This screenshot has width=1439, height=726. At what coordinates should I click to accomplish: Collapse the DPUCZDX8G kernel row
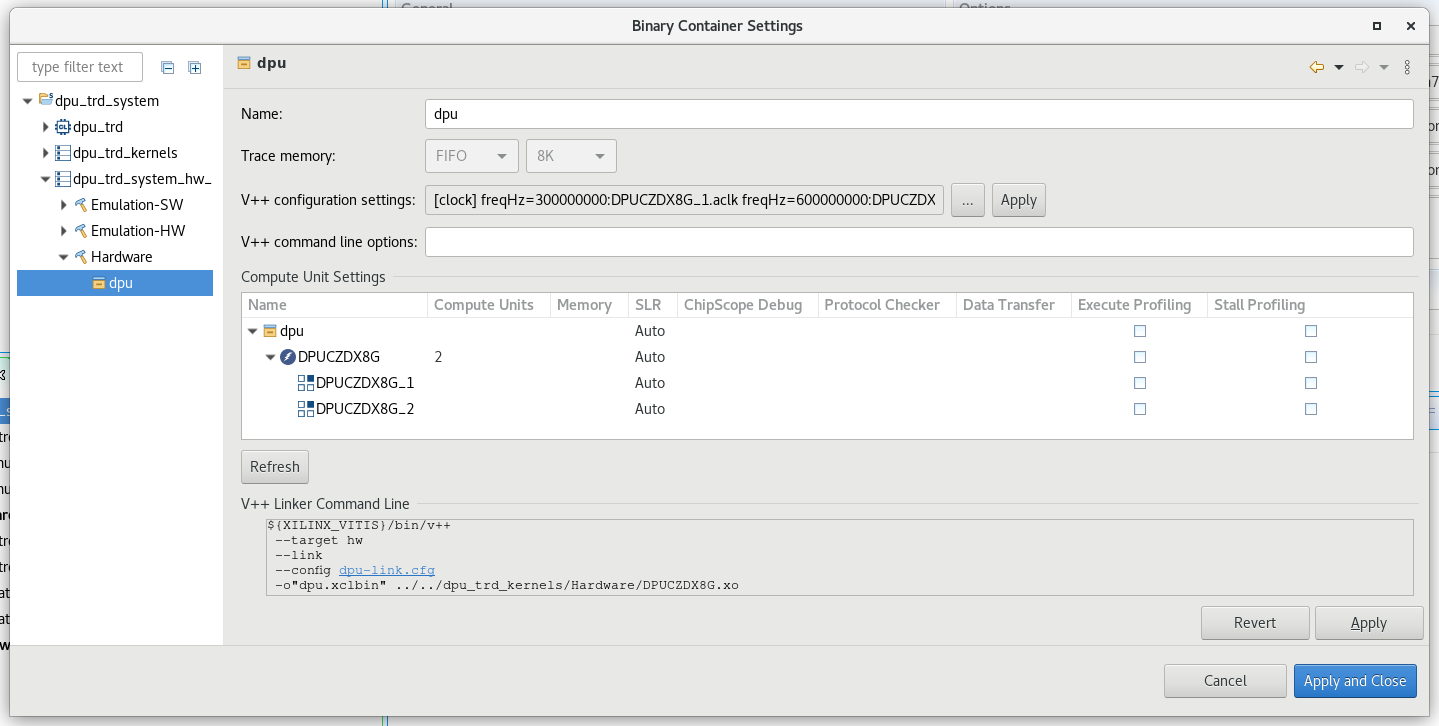tap(270, 357)
